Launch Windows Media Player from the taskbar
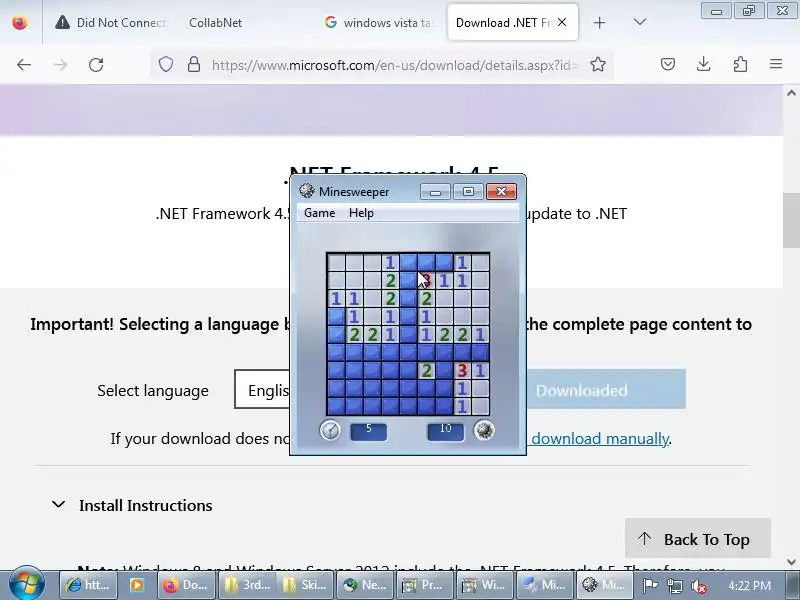 [136, 585]
